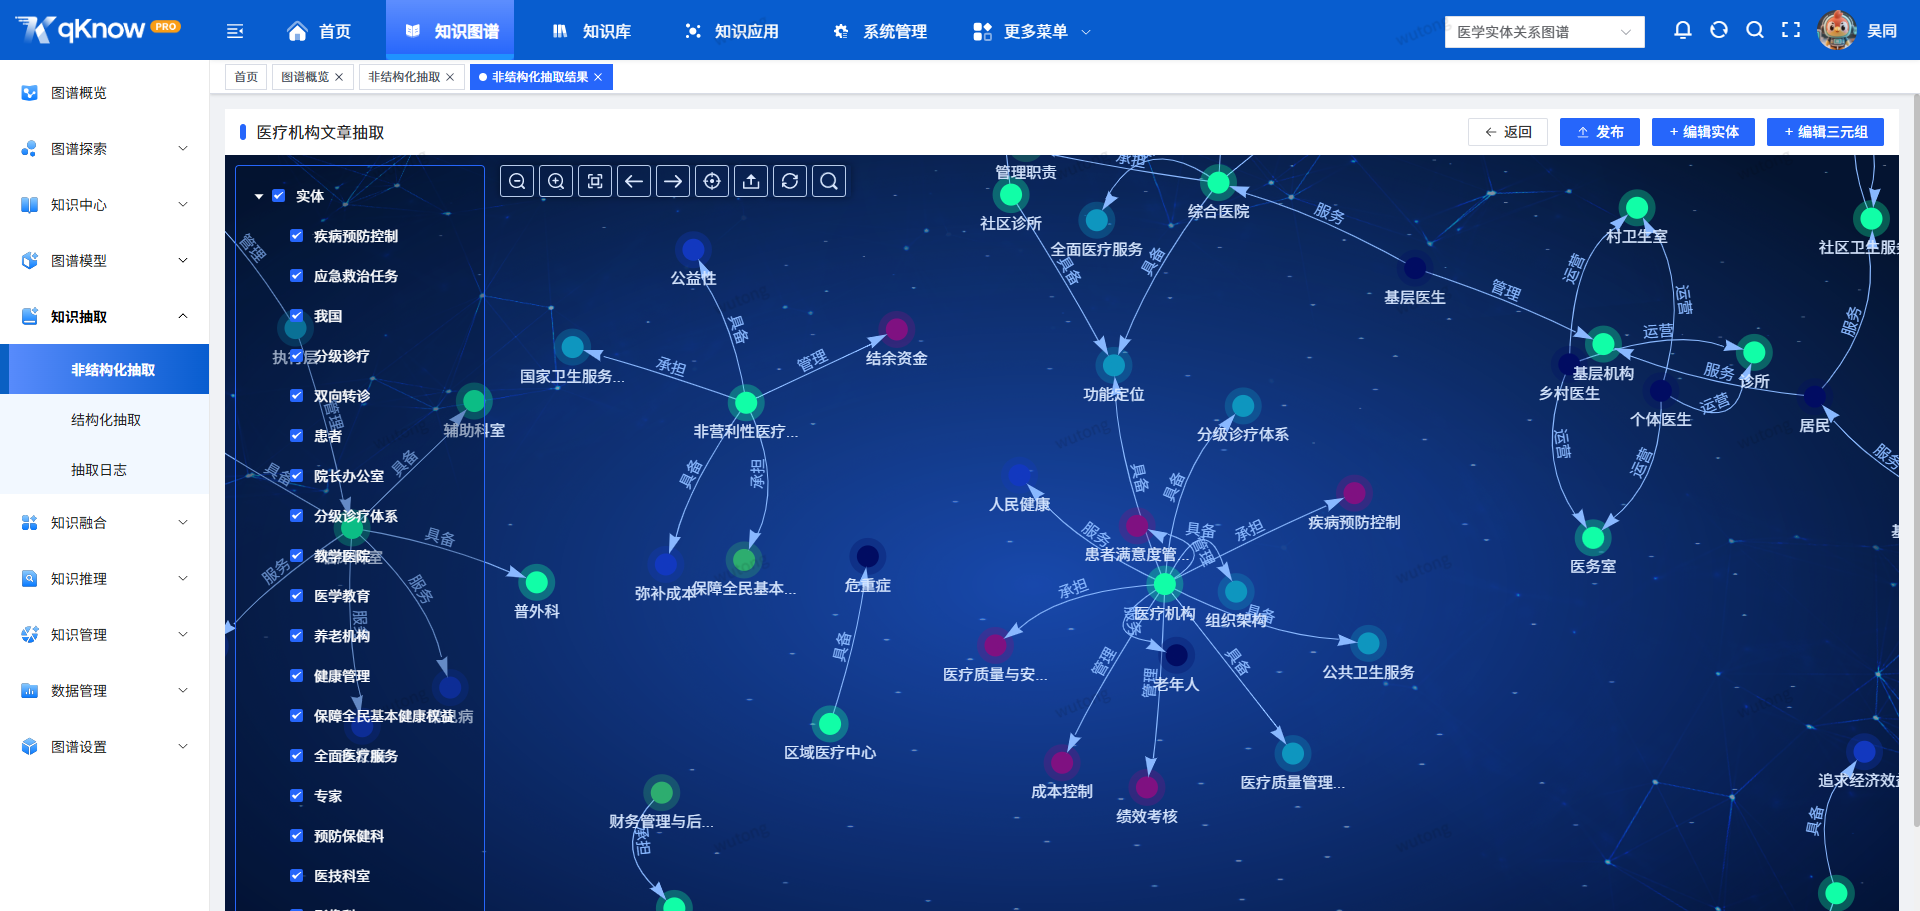Toggle the 应急救治任务 checkbox
Image resolution: width=1920 pixels, height=911 pixels.
click(x=297, y=276)
